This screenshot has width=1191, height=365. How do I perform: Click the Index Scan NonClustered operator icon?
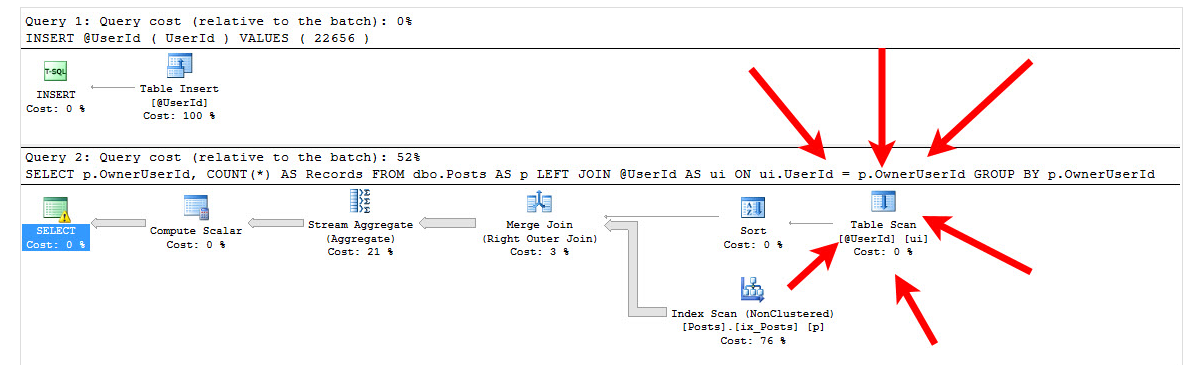point(752,289)
